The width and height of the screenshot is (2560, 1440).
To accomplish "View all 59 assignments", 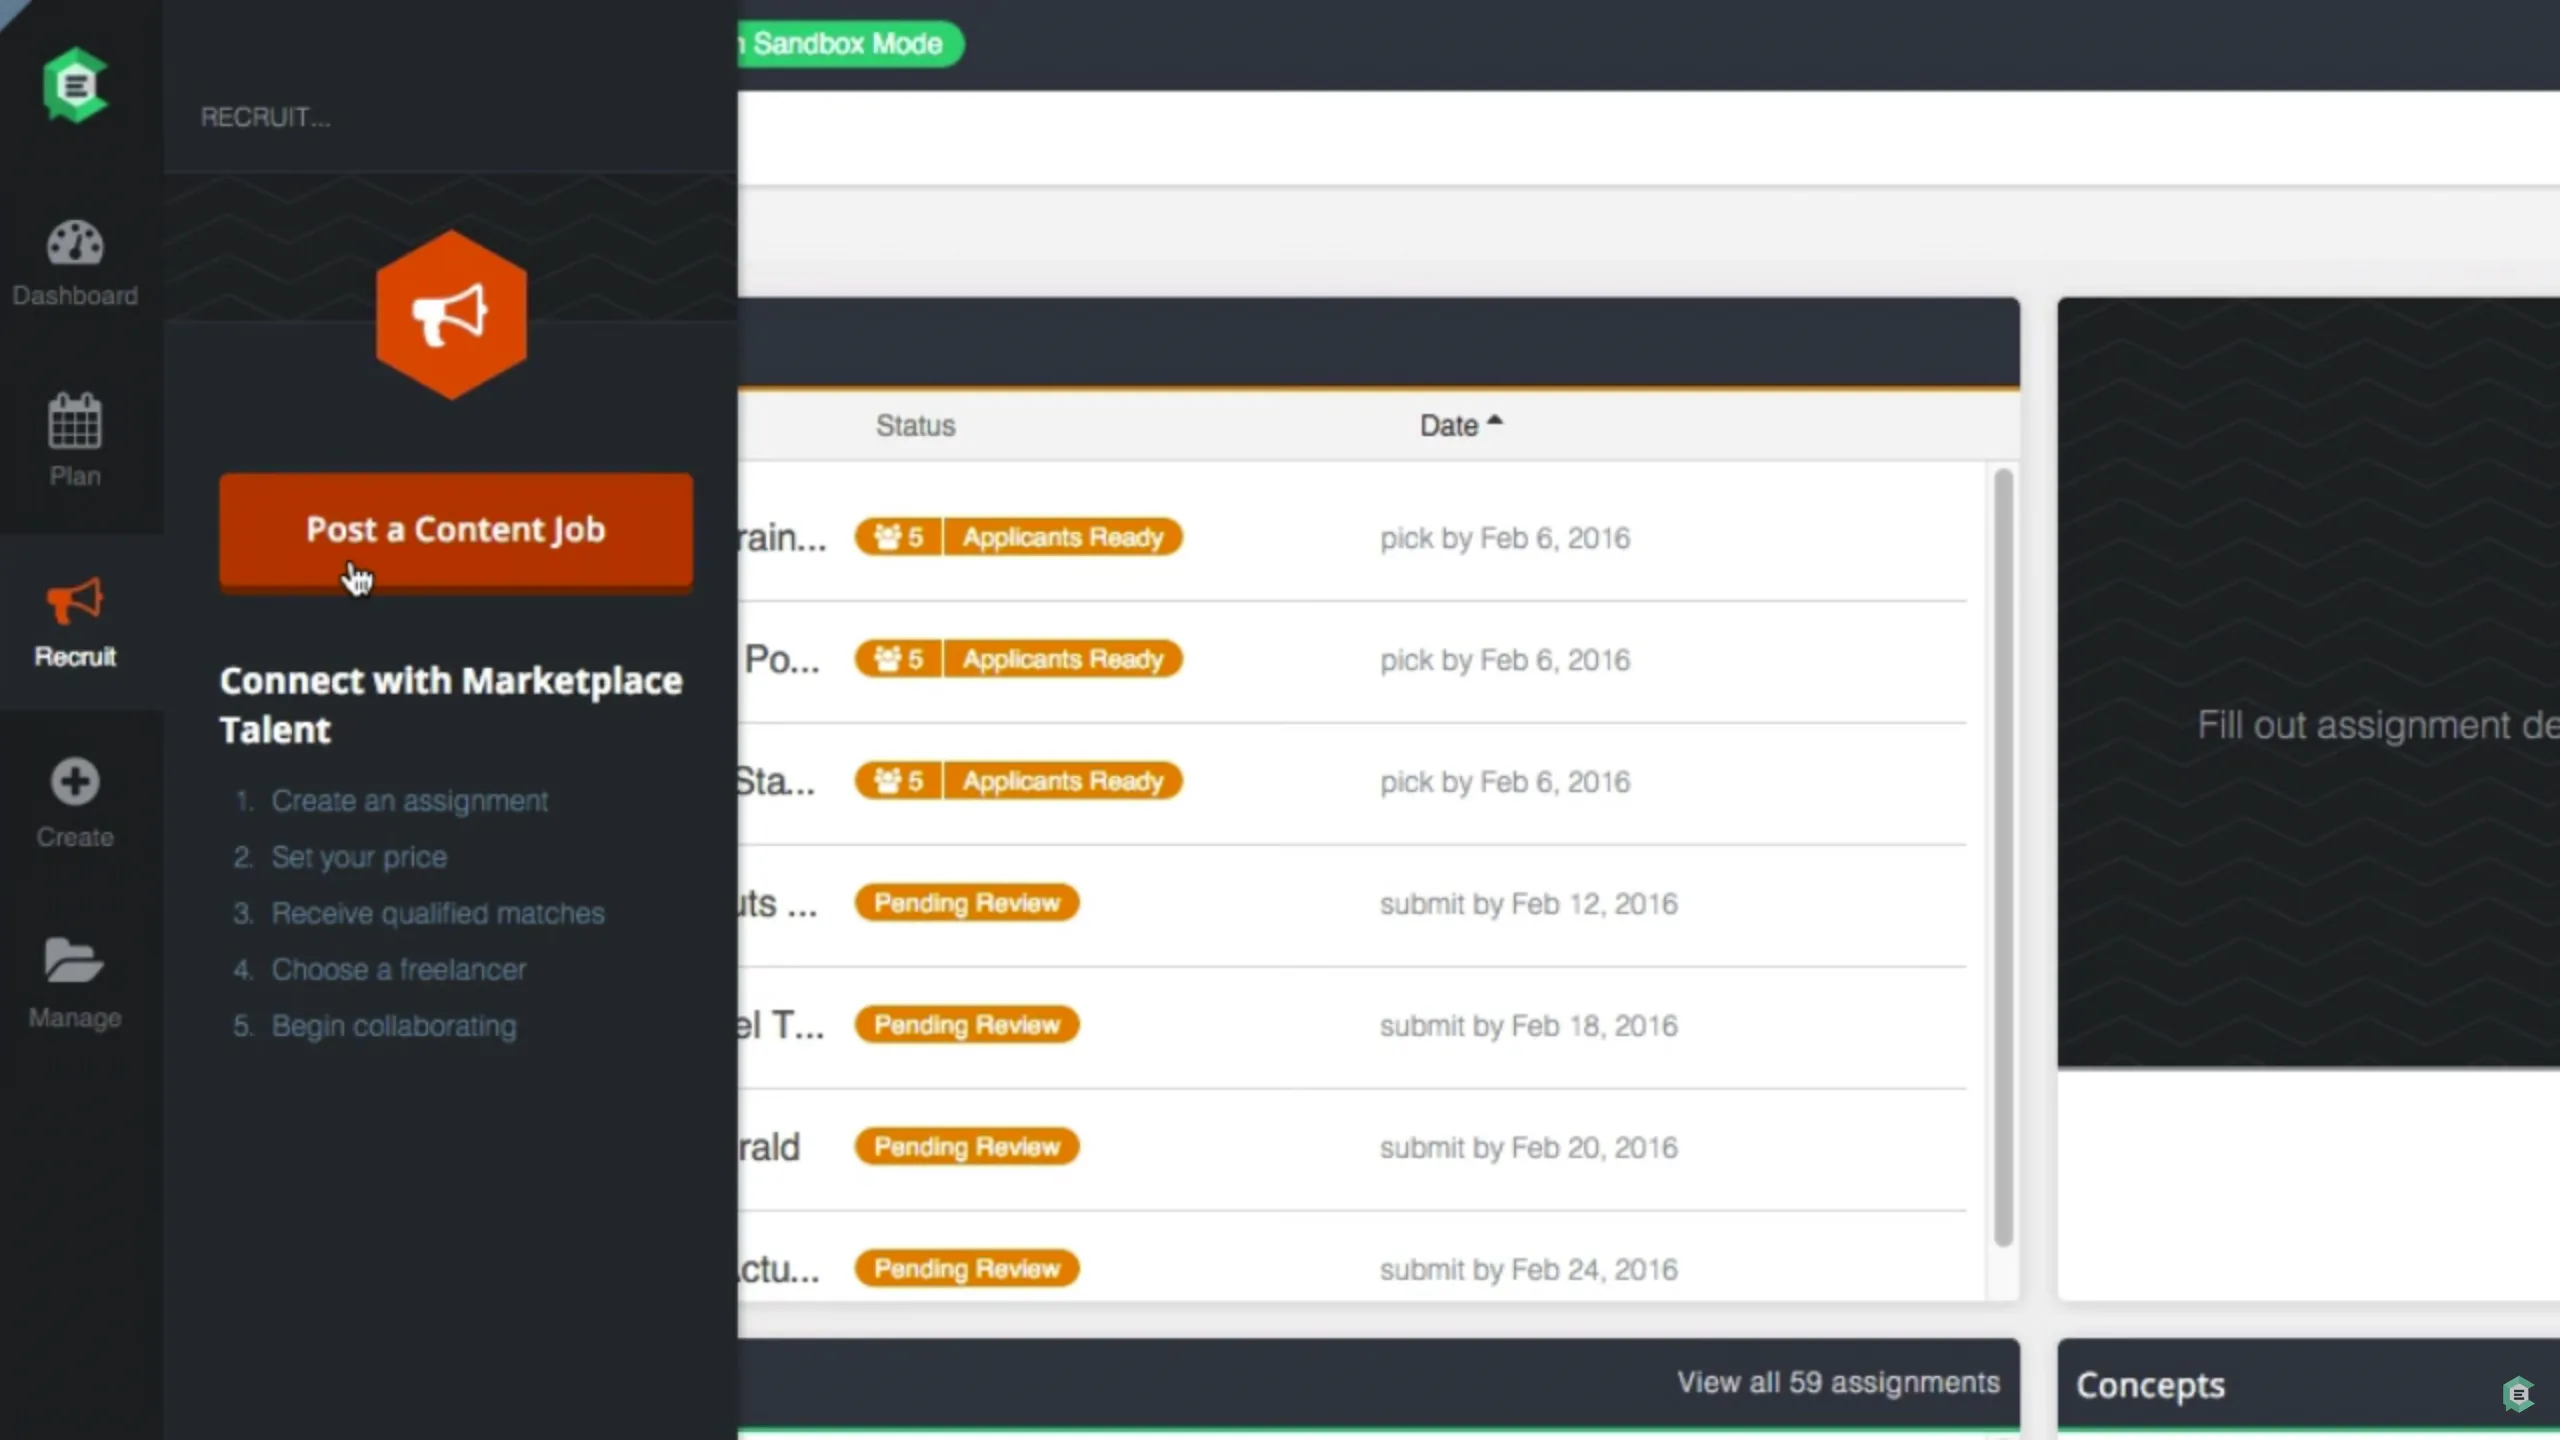I will [x=1838, y=1382].
